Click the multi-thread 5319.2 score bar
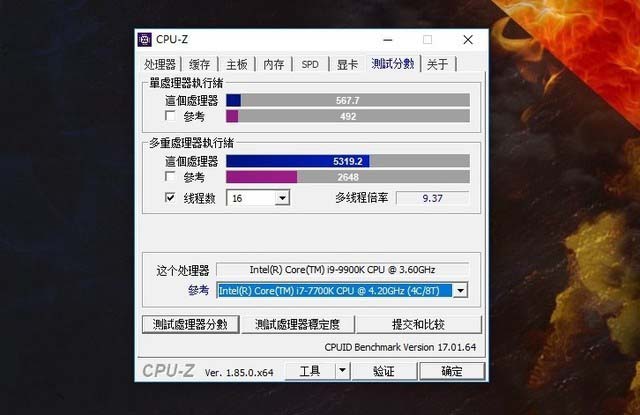 click(348, 161)
